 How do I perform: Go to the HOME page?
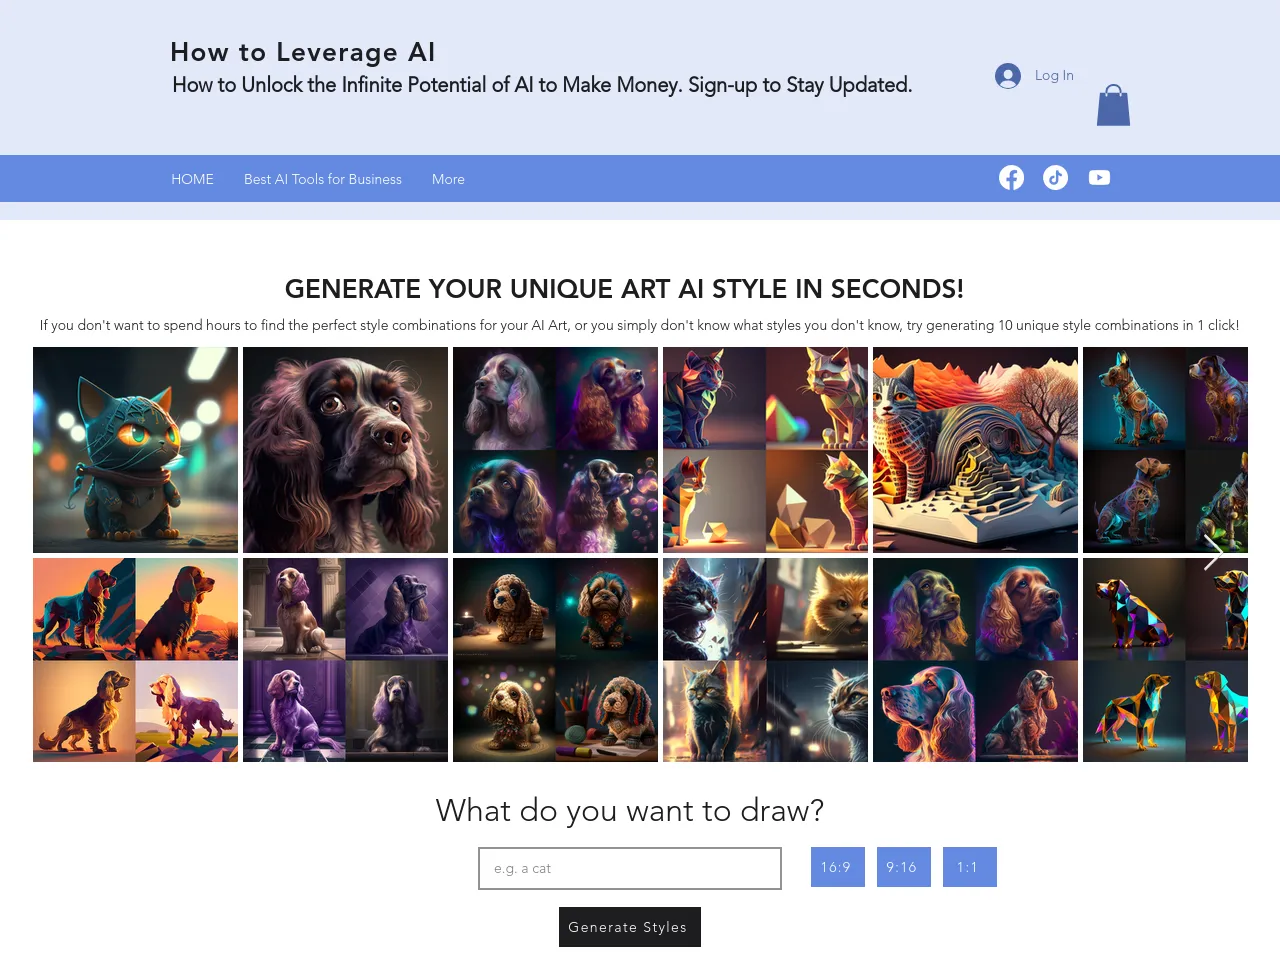[x=192, y=179]
